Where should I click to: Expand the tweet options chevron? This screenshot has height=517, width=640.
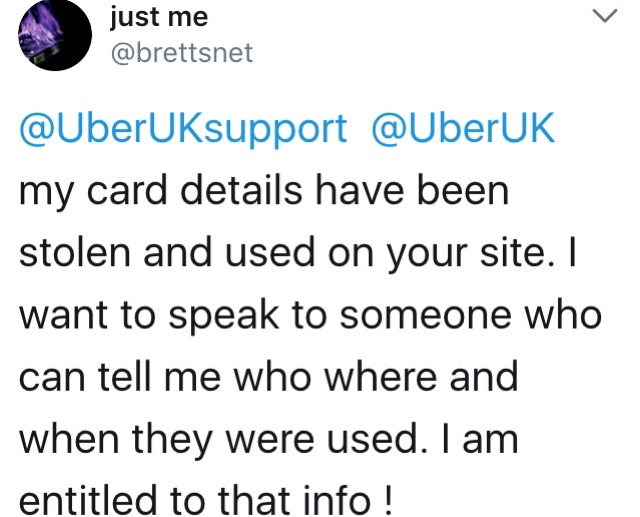(x=604, y=16)
